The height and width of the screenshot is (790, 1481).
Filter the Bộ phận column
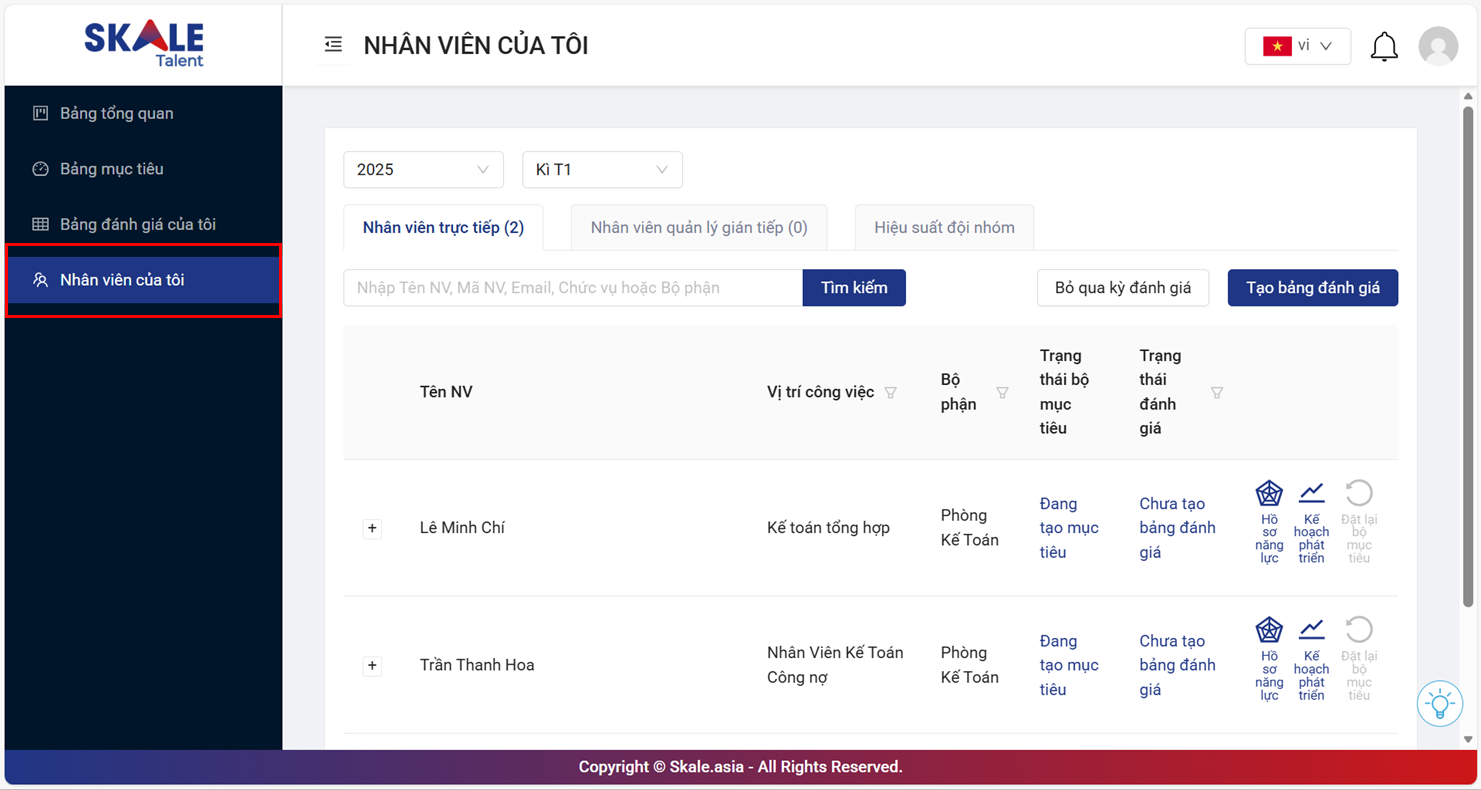pos(1002,393)
